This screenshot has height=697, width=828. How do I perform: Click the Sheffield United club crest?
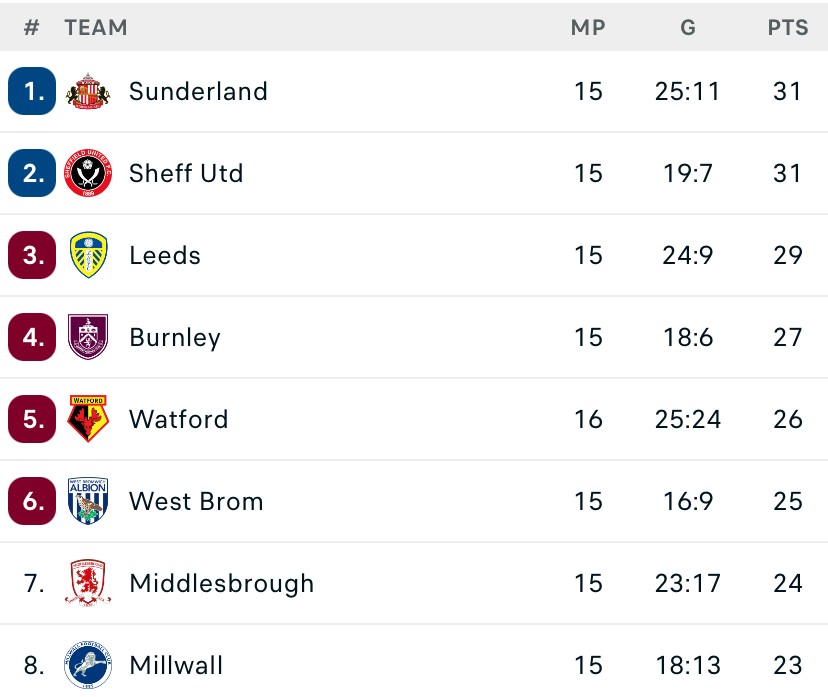[x=88, y=174]
